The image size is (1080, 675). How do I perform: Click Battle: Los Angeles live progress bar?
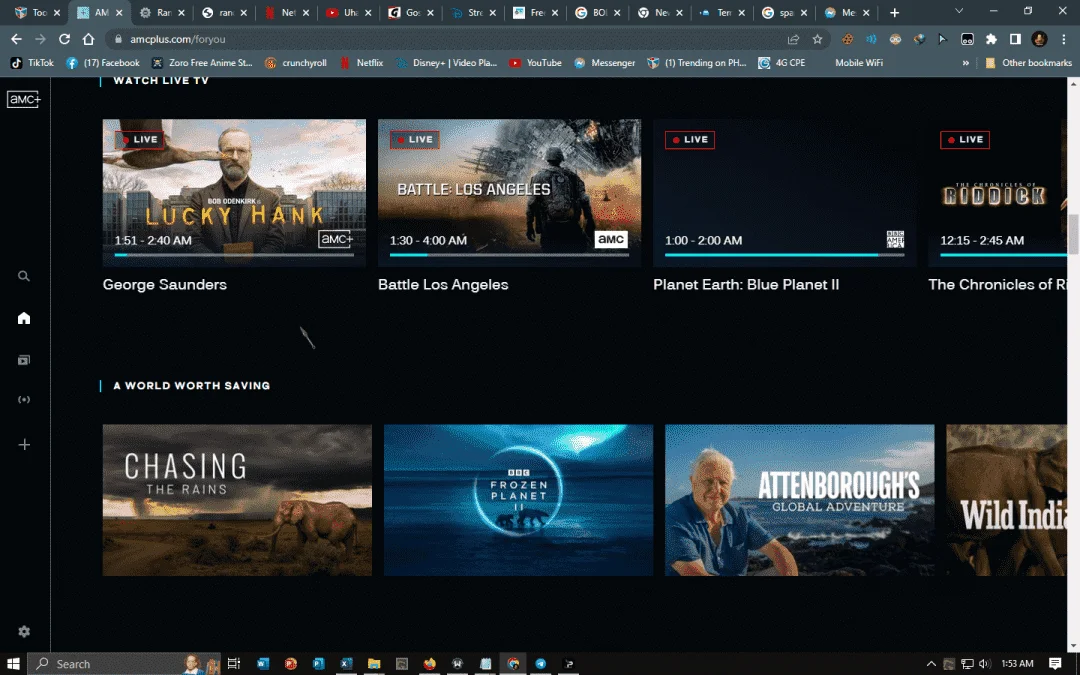point(510,255)
